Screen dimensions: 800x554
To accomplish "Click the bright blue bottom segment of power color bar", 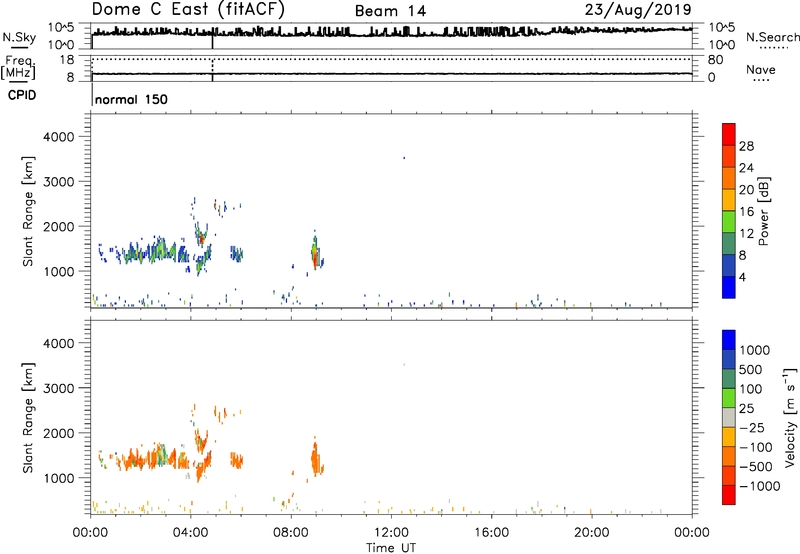I will point(729,288).
